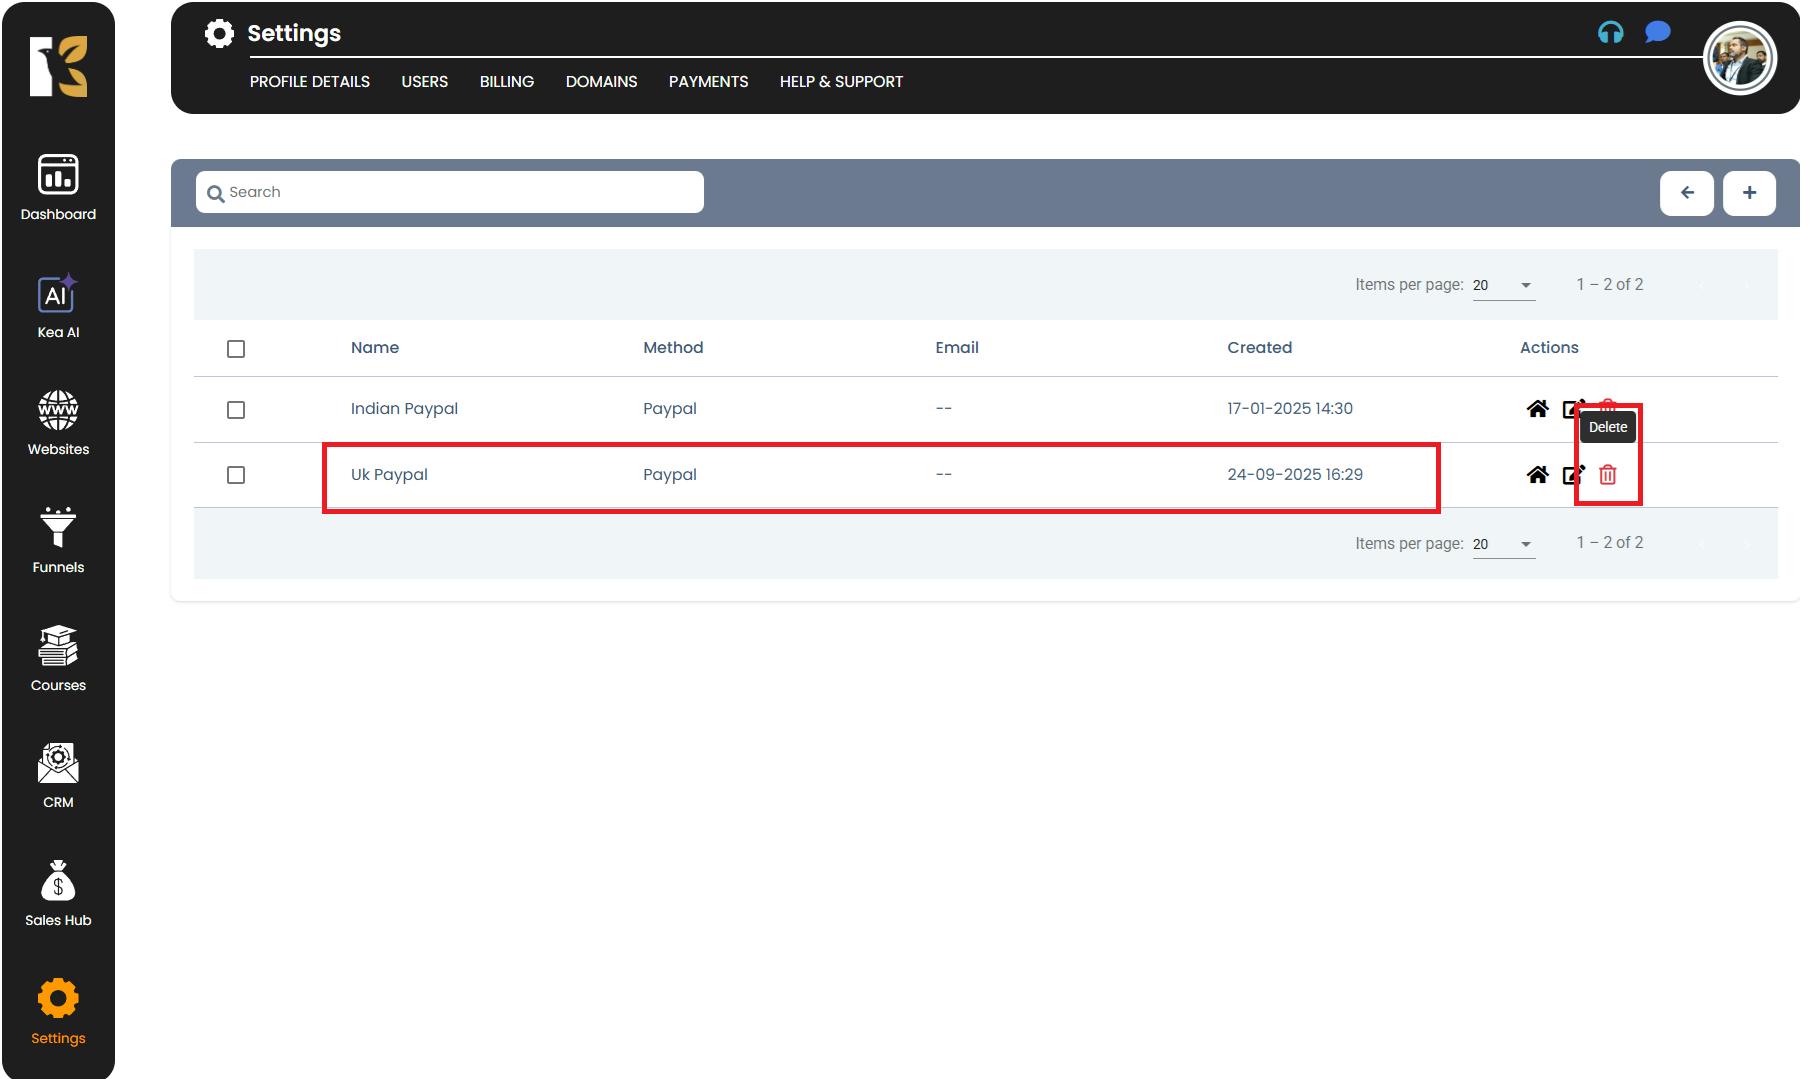Click the plus add button

click(x=1749, y=193)
